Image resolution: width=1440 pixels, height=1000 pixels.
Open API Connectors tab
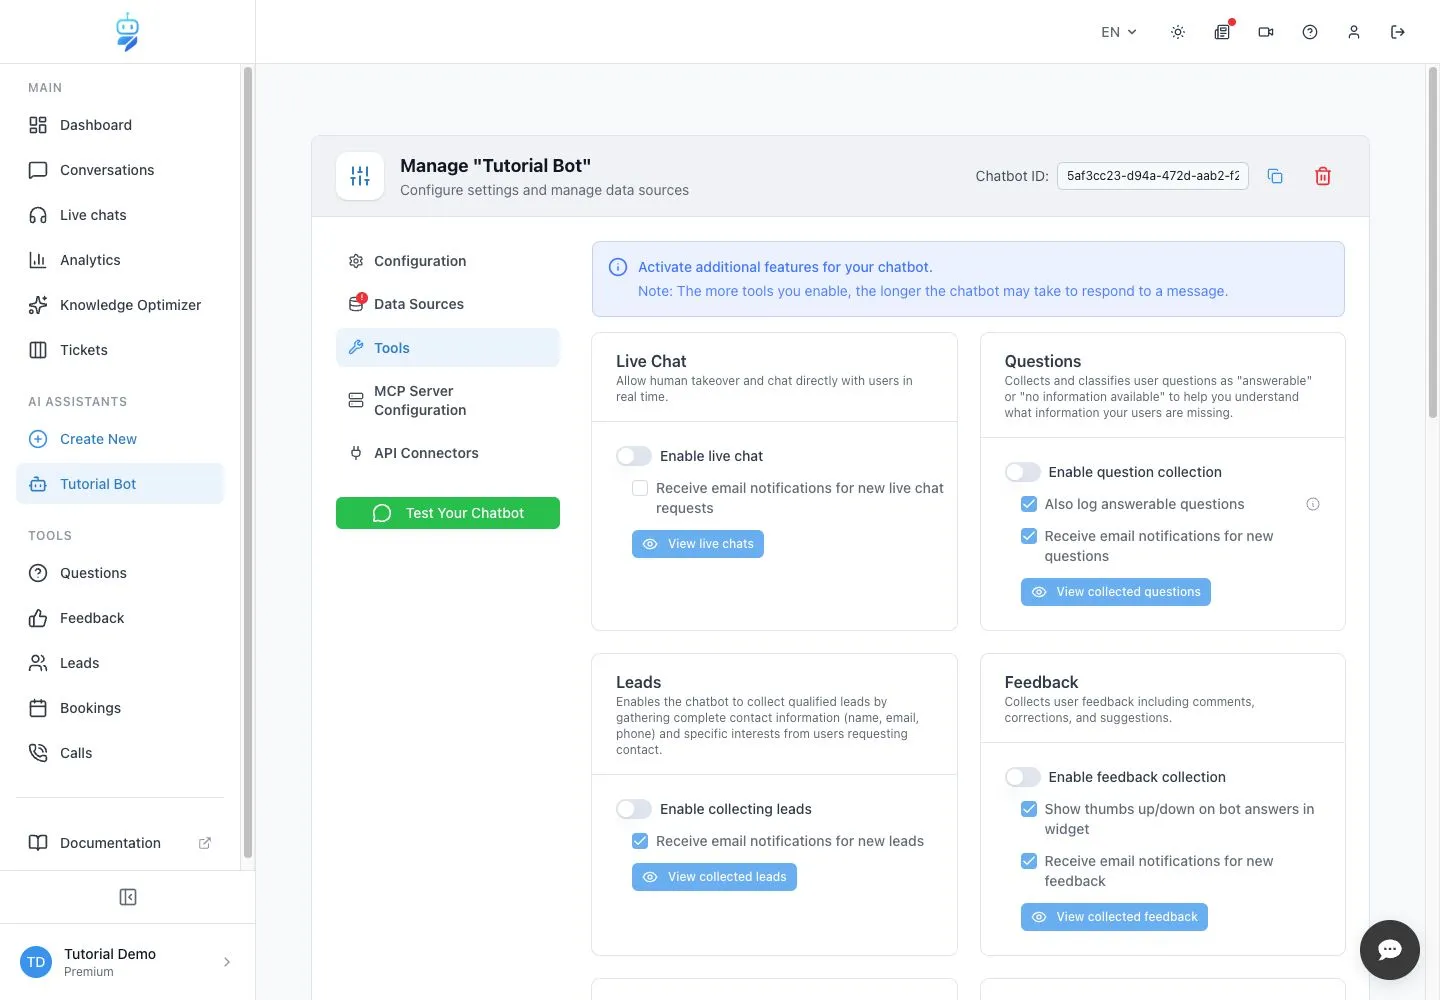(448, 453)
